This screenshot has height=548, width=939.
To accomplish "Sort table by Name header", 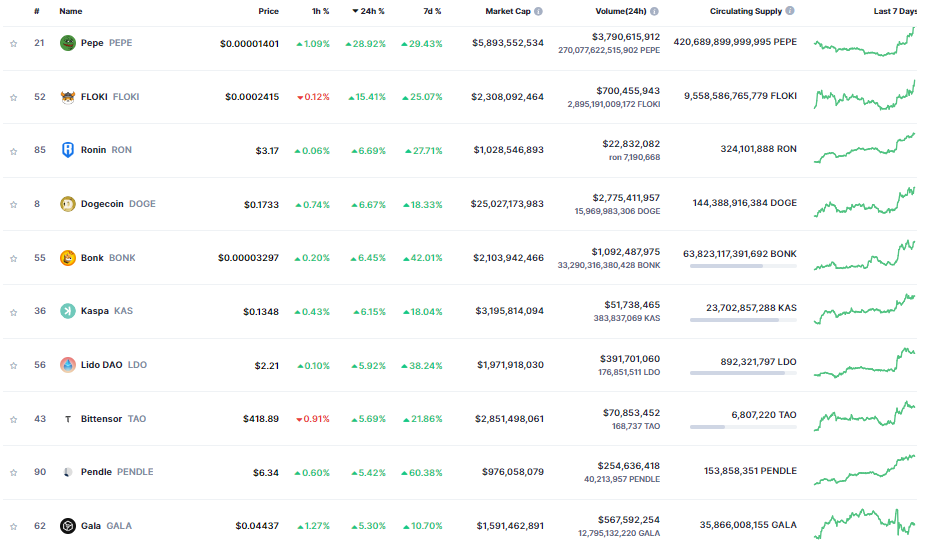I will click(x=71, y=11).
